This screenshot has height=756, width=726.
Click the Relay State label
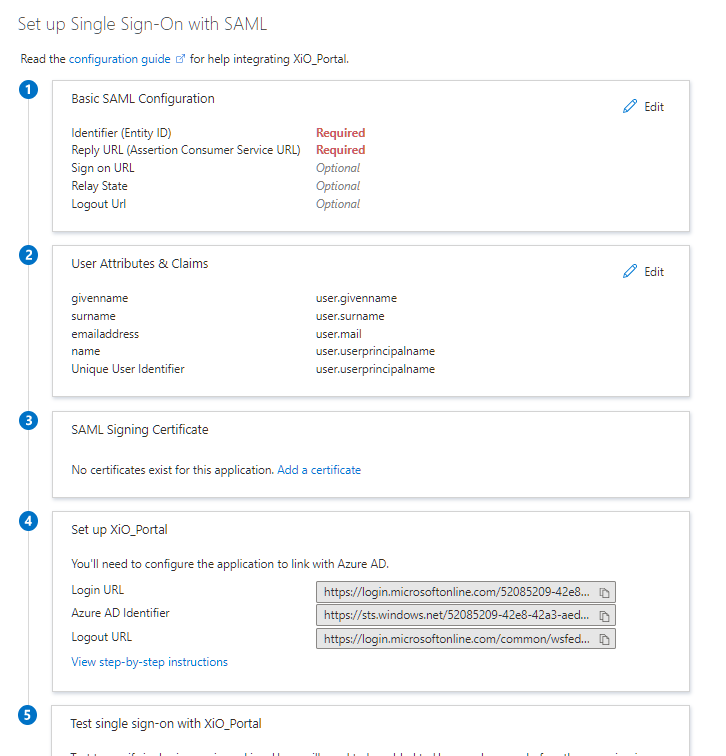[x=99, y=186]
